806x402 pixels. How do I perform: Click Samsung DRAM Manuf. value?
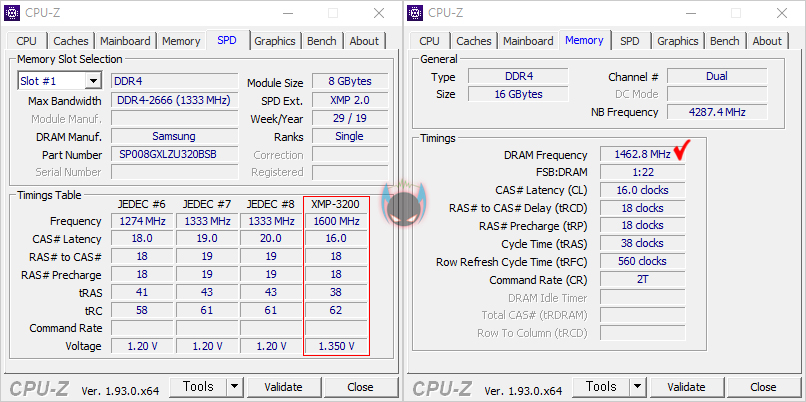pyautogui.click(x=175, y=136)
